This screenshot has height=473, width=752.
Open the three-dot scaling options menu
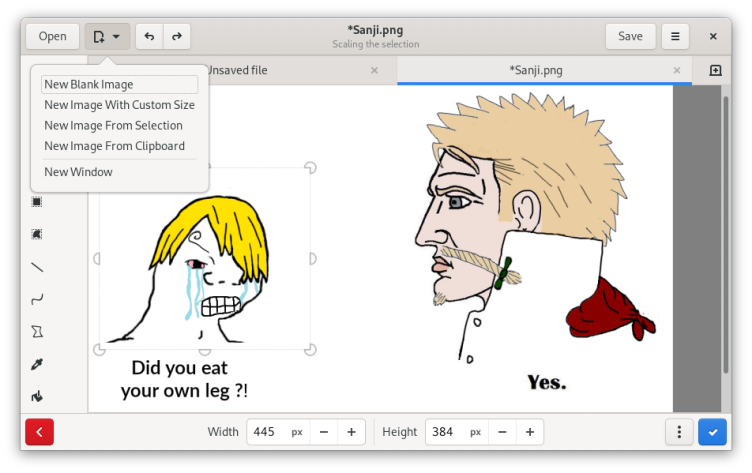tap(679, 432)
